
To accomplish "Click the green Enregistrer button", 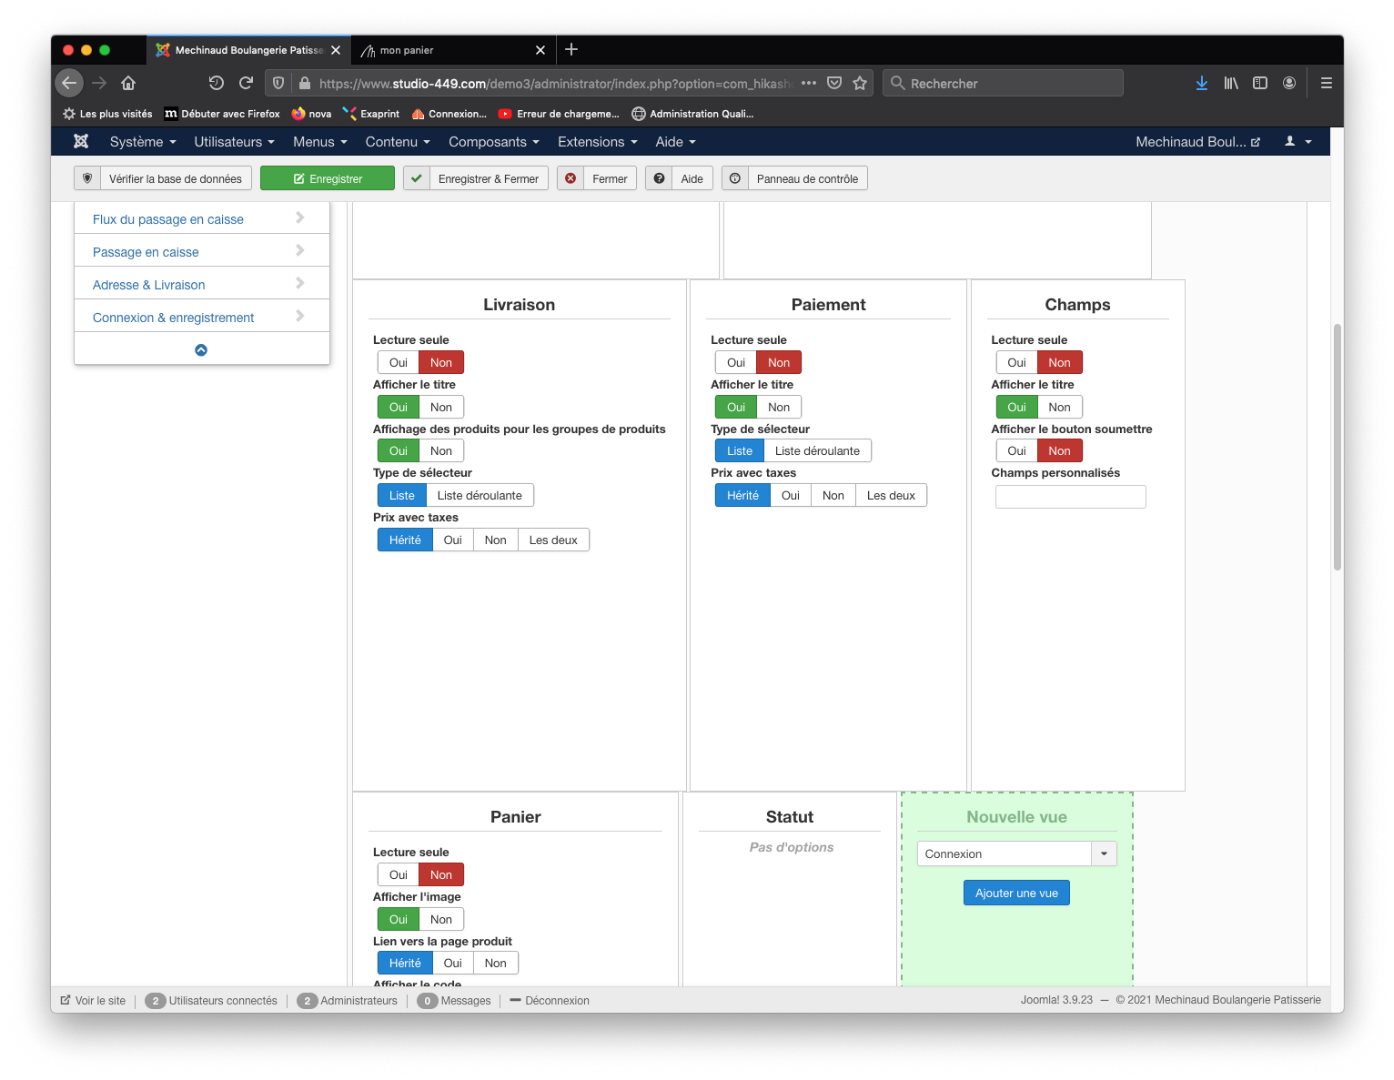I will click(x=327, y=178).
